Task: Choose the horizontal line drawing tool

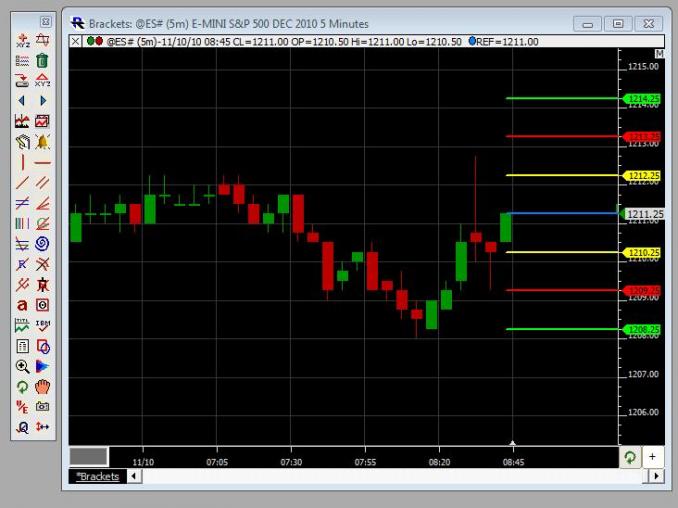Action: 43,162
